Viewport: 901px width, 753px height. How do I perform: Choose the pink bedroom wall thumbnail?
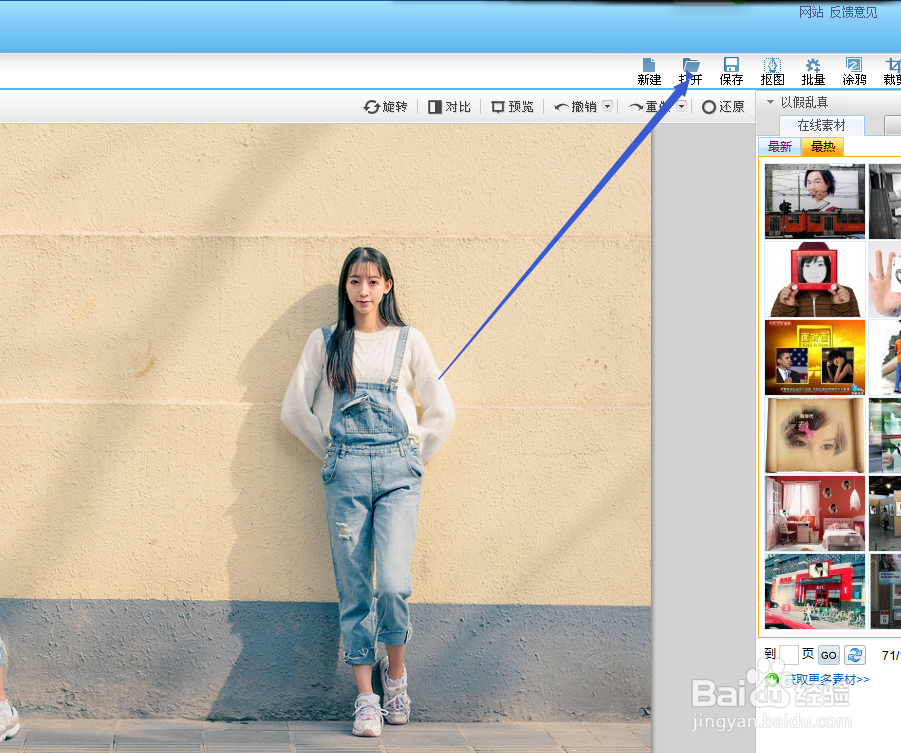click(x=815, y=513)
